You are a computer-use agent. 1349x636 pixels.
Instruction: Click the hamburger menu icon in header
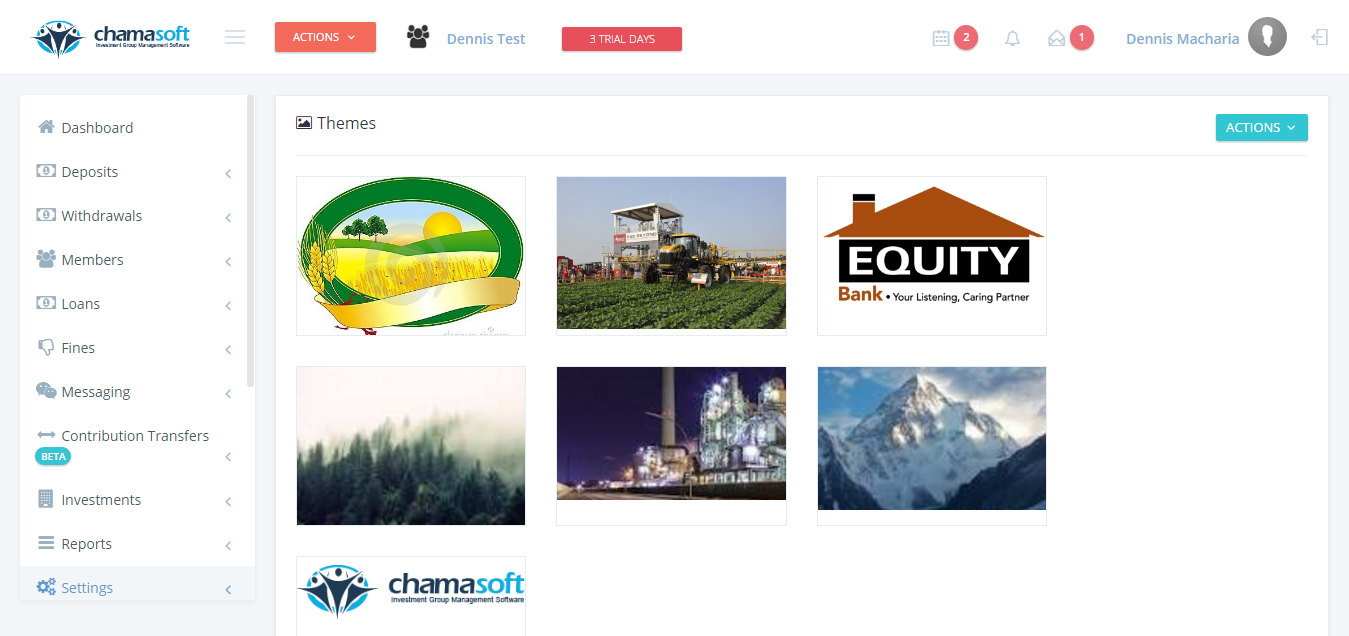[235, 37]
